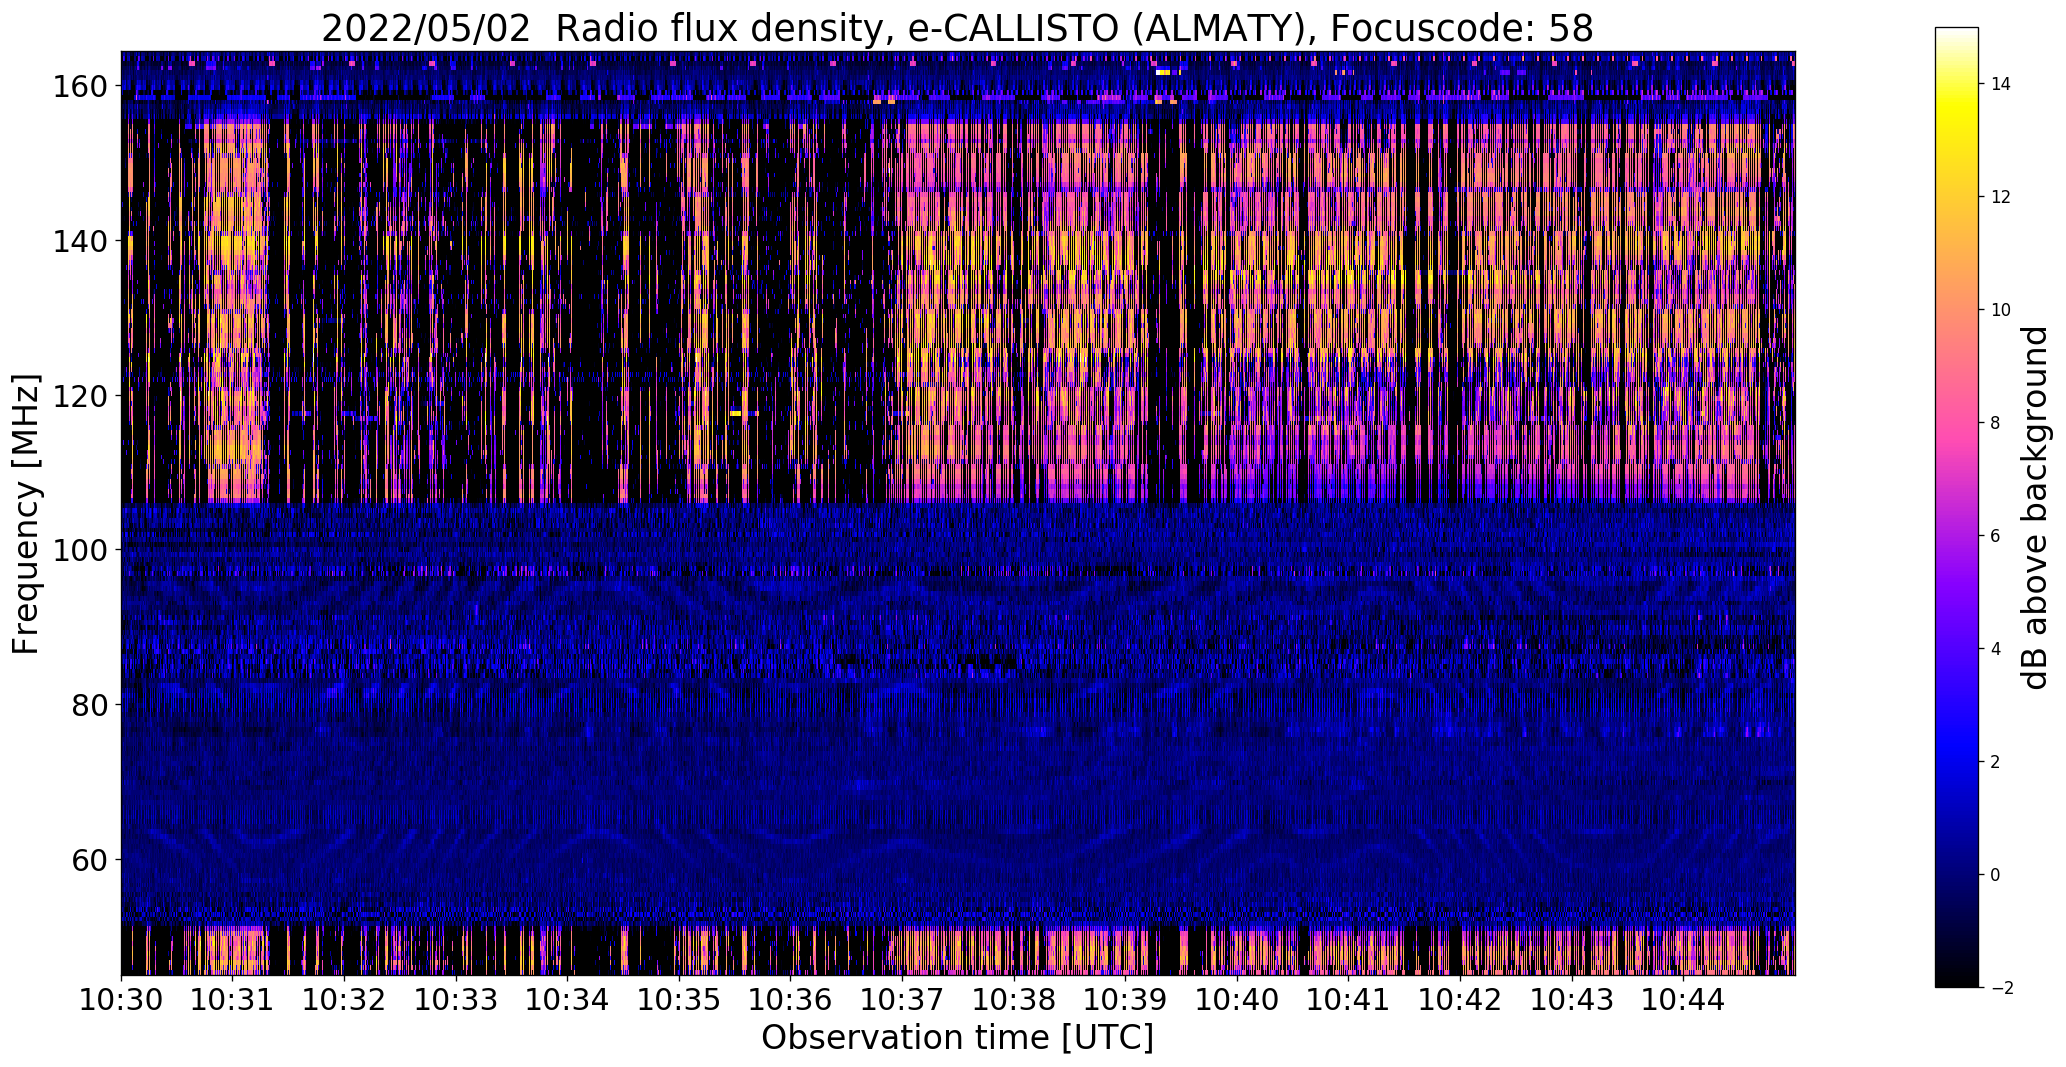The height and width of the screenshot is (1067, 2066).
Task: Click the 10:32 time tick label
Action: [344, 999]
